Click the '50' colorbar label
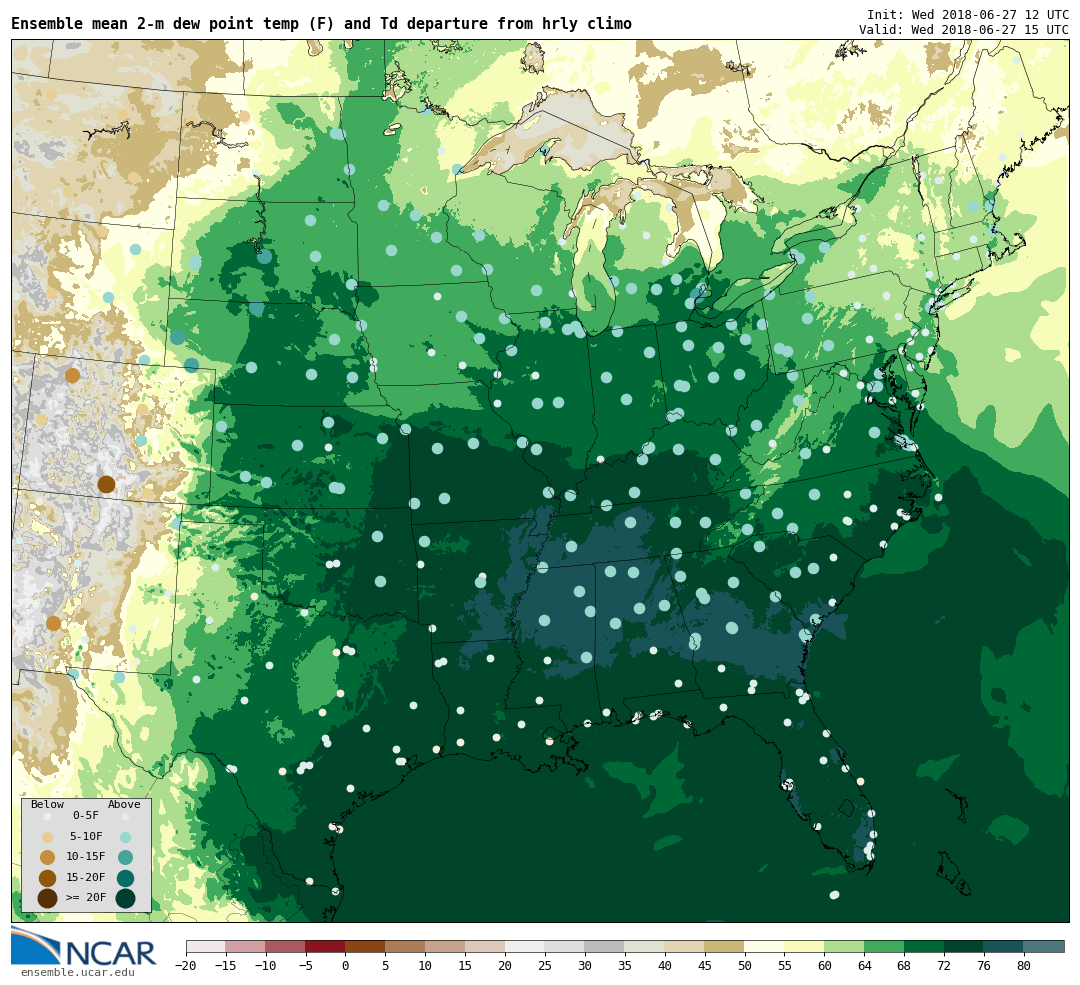The height and width of the screenshot is (985, 1080). coord(745,966)
